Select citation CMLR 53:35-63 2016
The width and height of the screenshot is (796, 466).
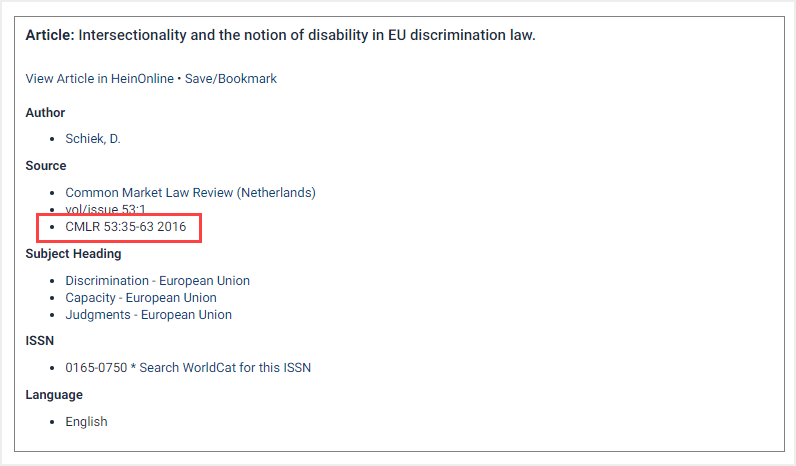126,226
